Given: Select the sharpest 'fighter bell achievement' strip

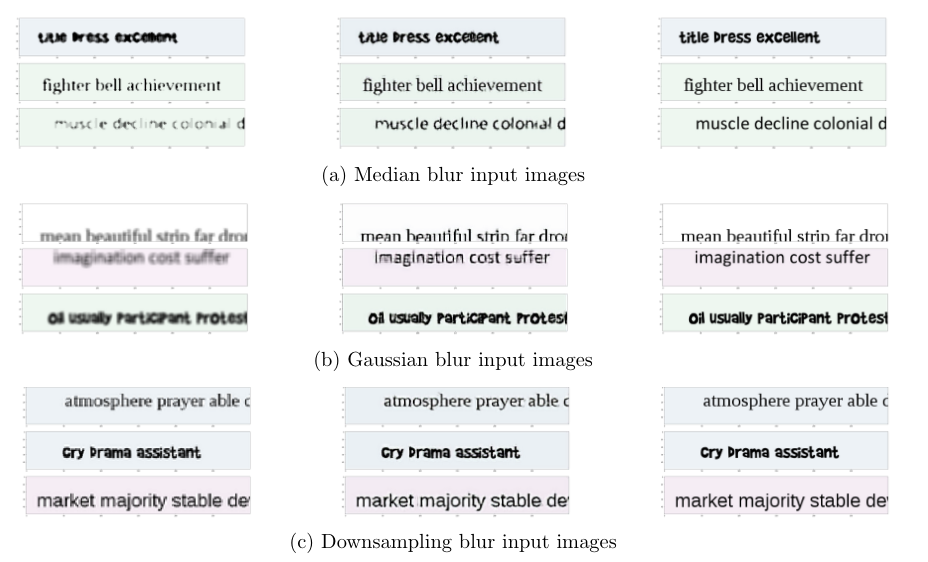Looking at the screenshot, I should click(773, 82).
